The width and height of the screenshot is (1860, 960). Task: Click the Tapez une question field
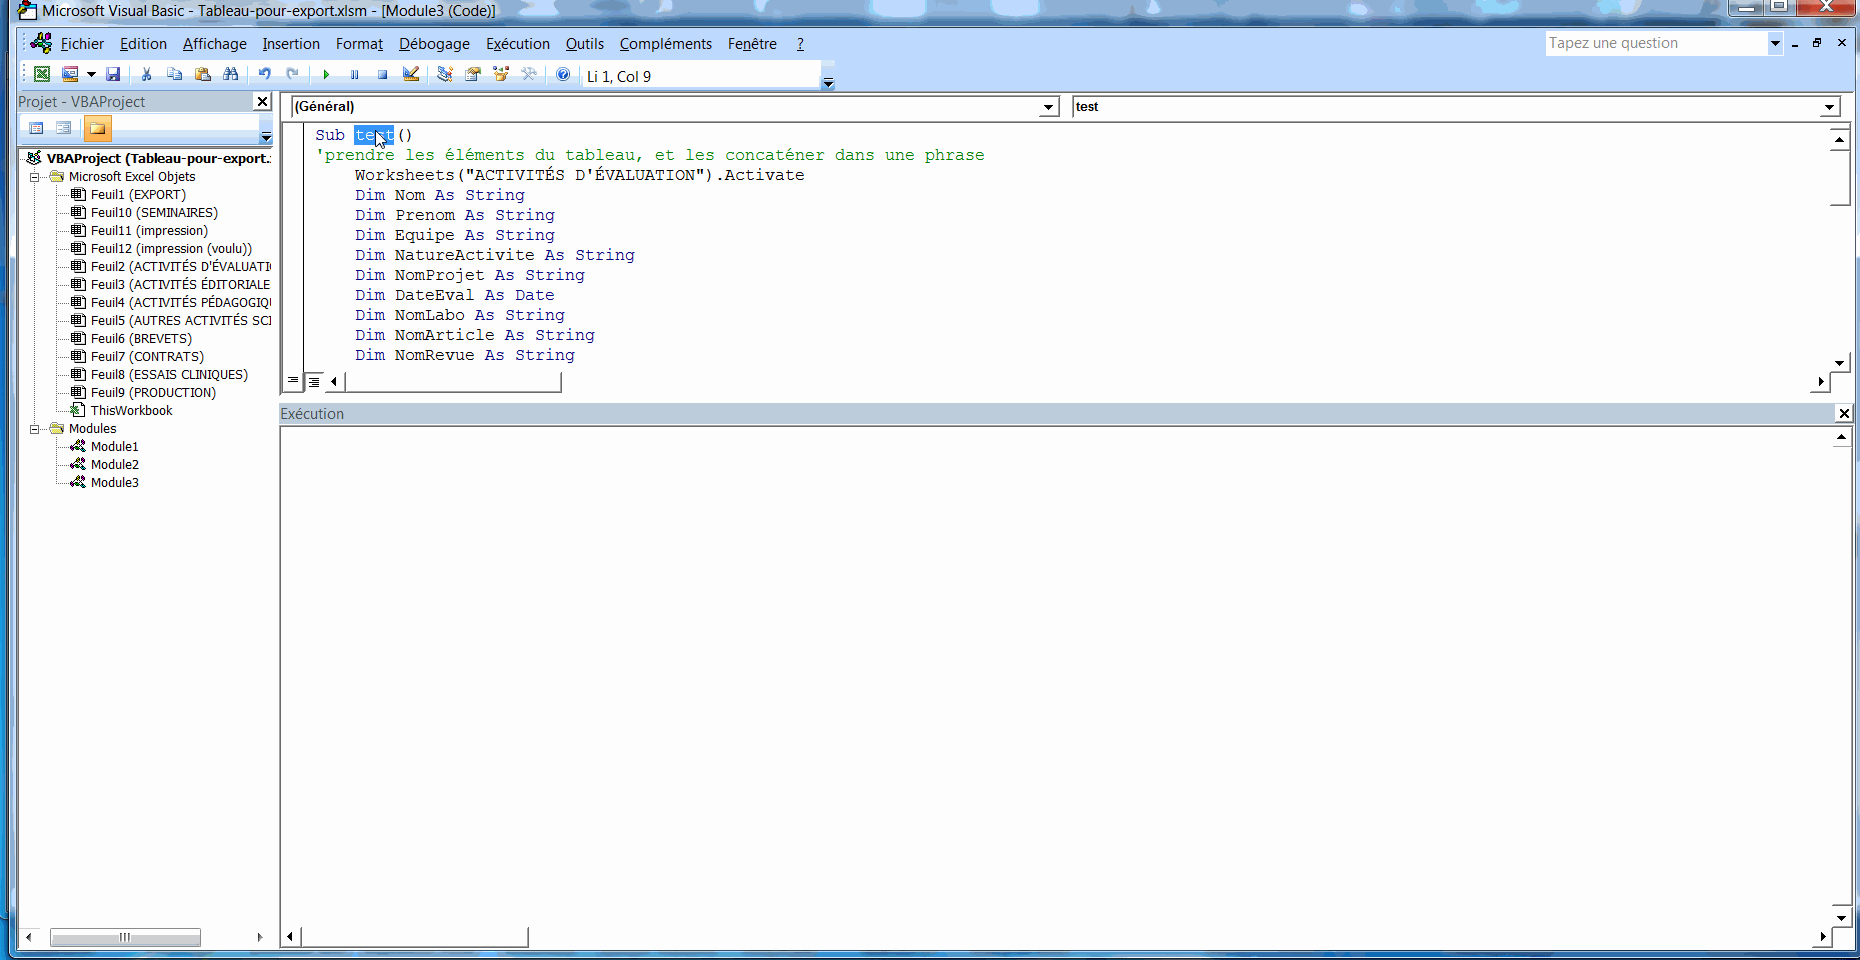coord(1656,43)
